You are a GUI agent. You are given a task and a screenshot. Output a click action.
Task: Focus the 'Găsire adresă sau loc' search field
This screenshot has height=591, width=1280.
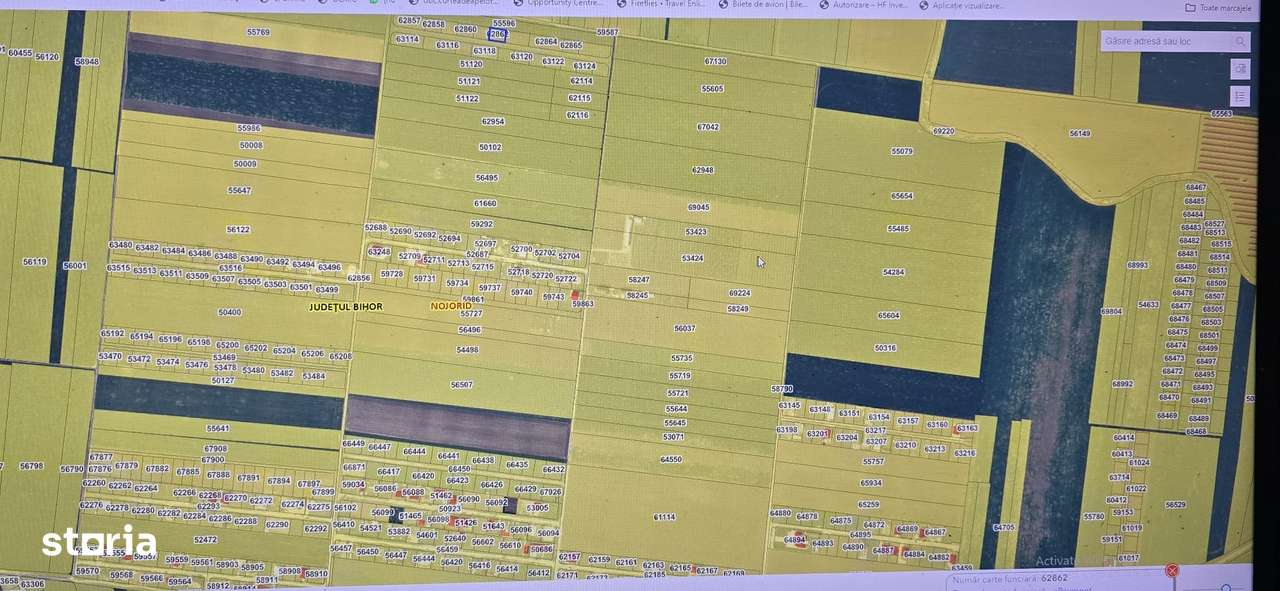[x=1166, y=42]
